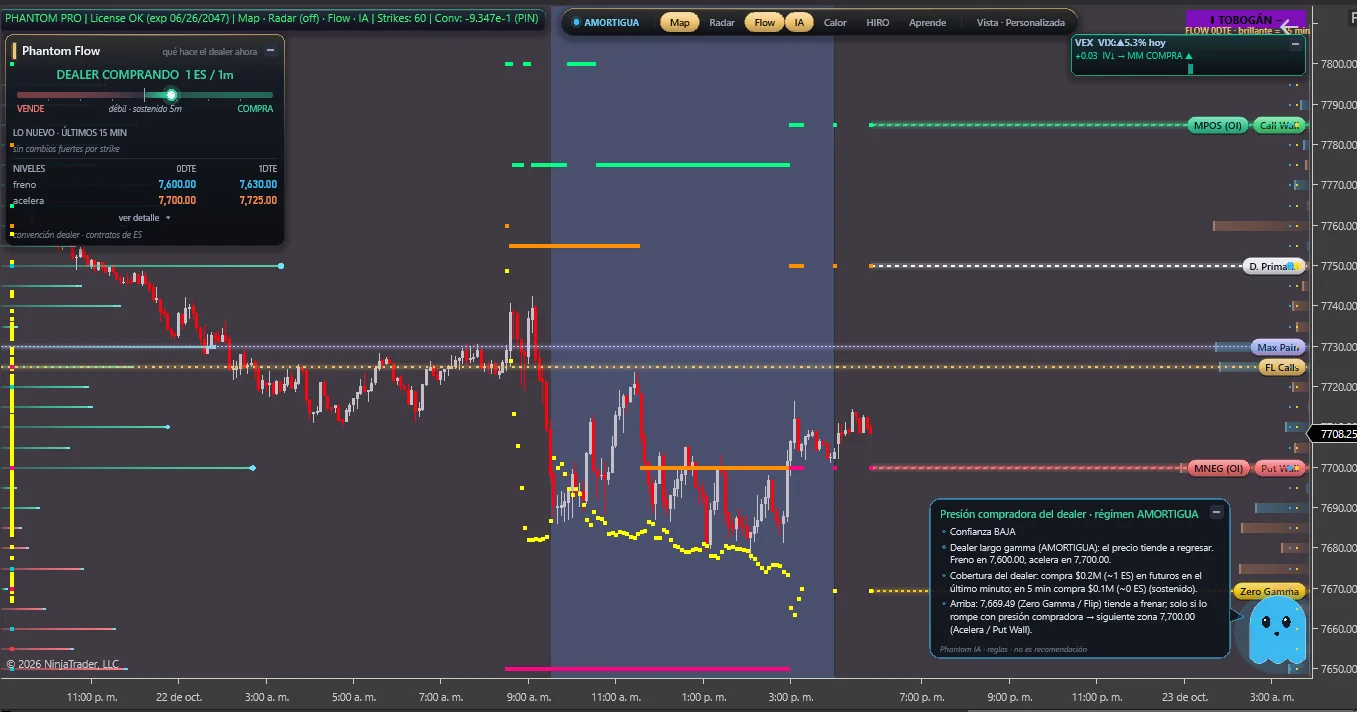1357x712 pixels.
Task: Disable the IA pill button
Action: click(x=799, y=22)
